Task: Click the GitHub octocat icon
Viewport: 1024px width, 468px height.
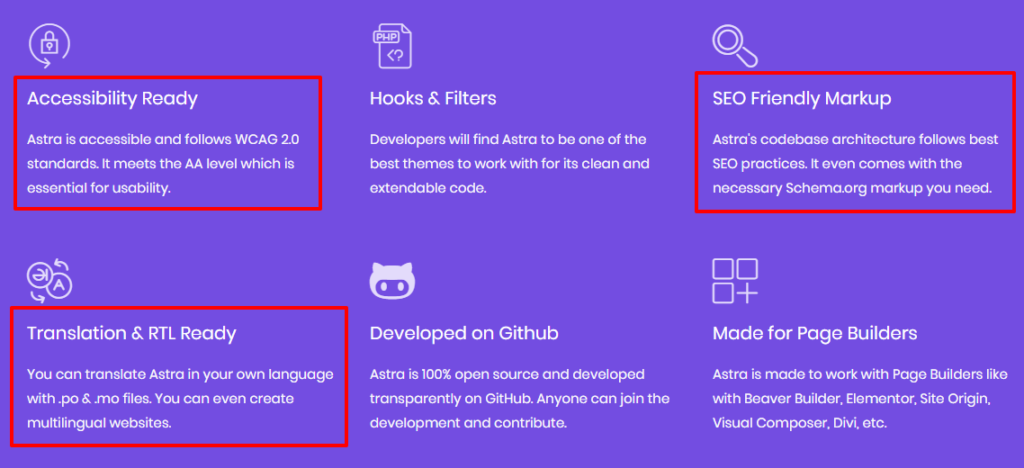Action: pyautogui.click(x=392, y=281)
